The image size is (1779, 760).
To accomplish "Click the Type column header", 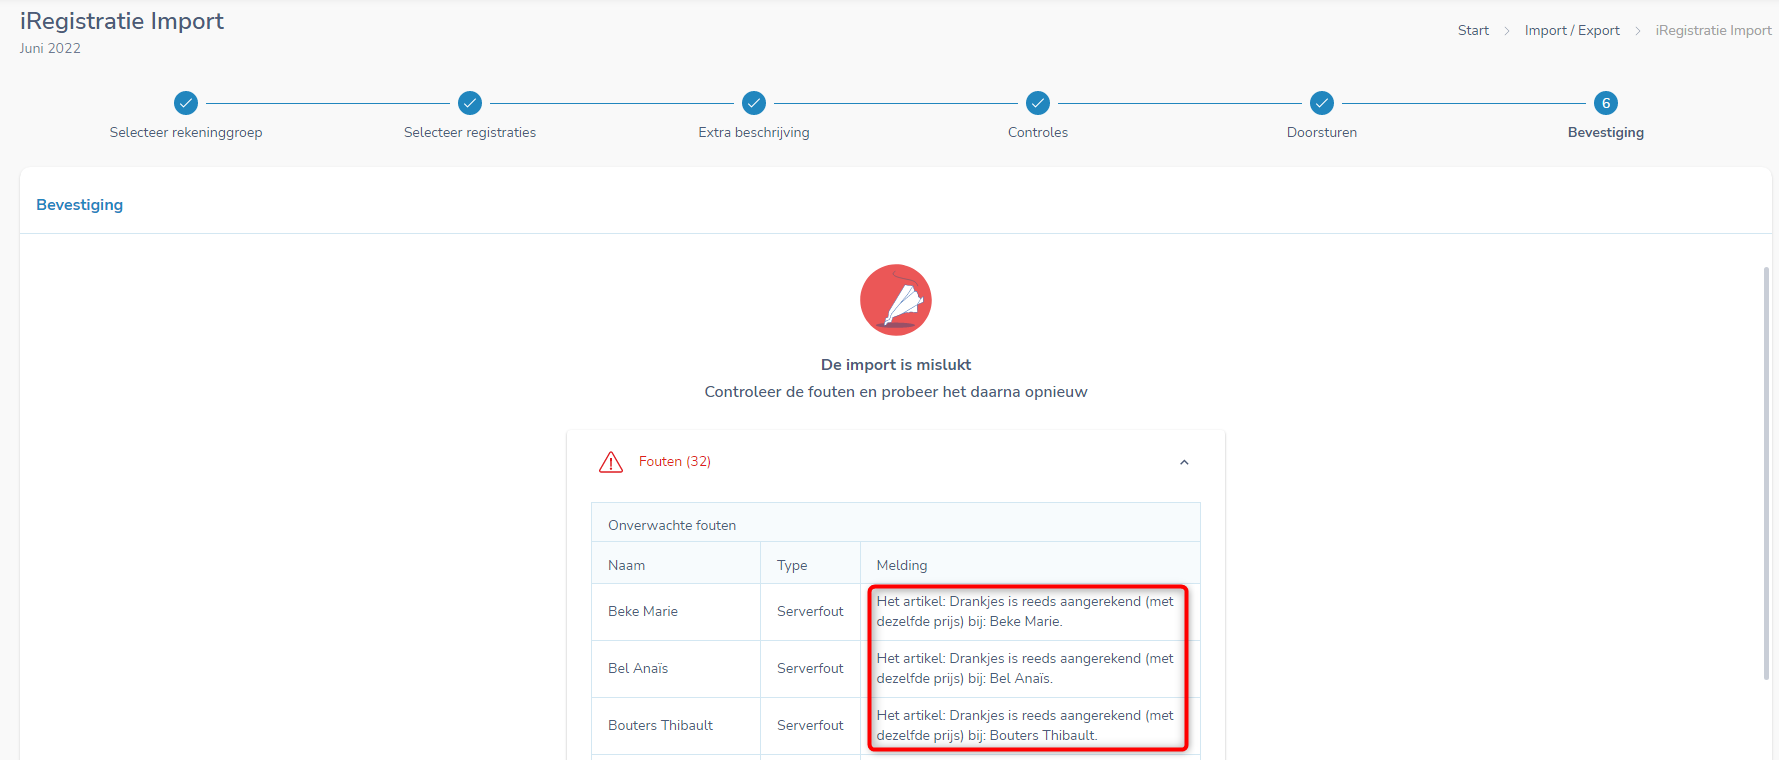I will (x=792, y=565).
